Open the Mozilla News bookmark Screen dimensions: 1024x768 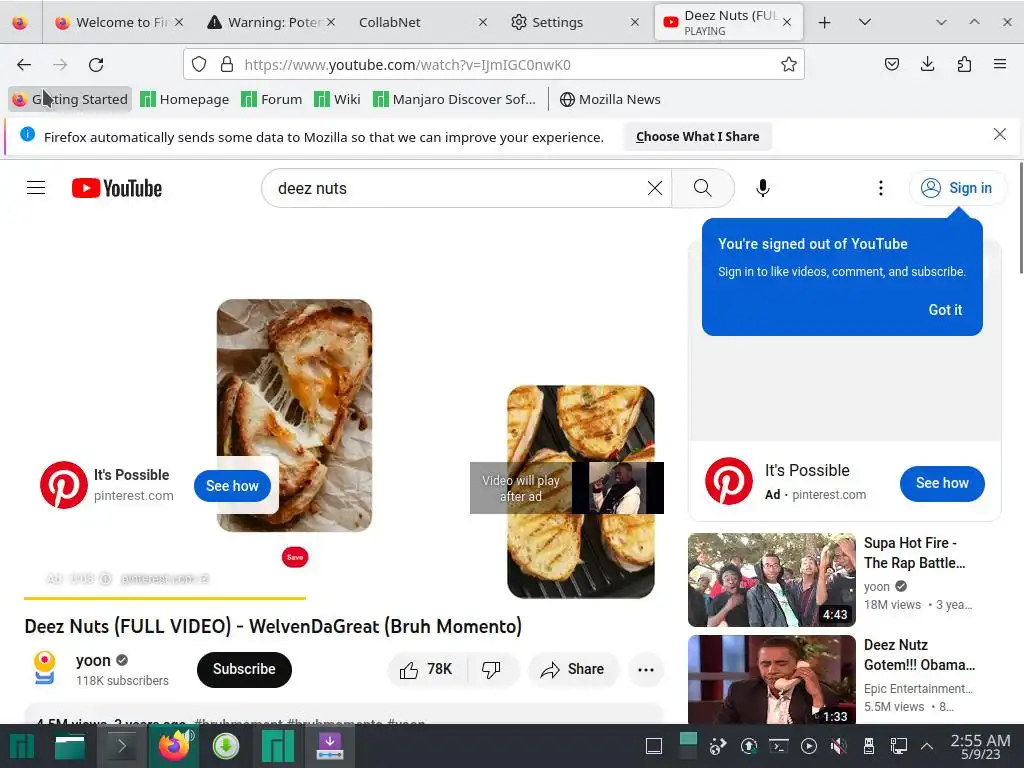[x=610, y=99]
